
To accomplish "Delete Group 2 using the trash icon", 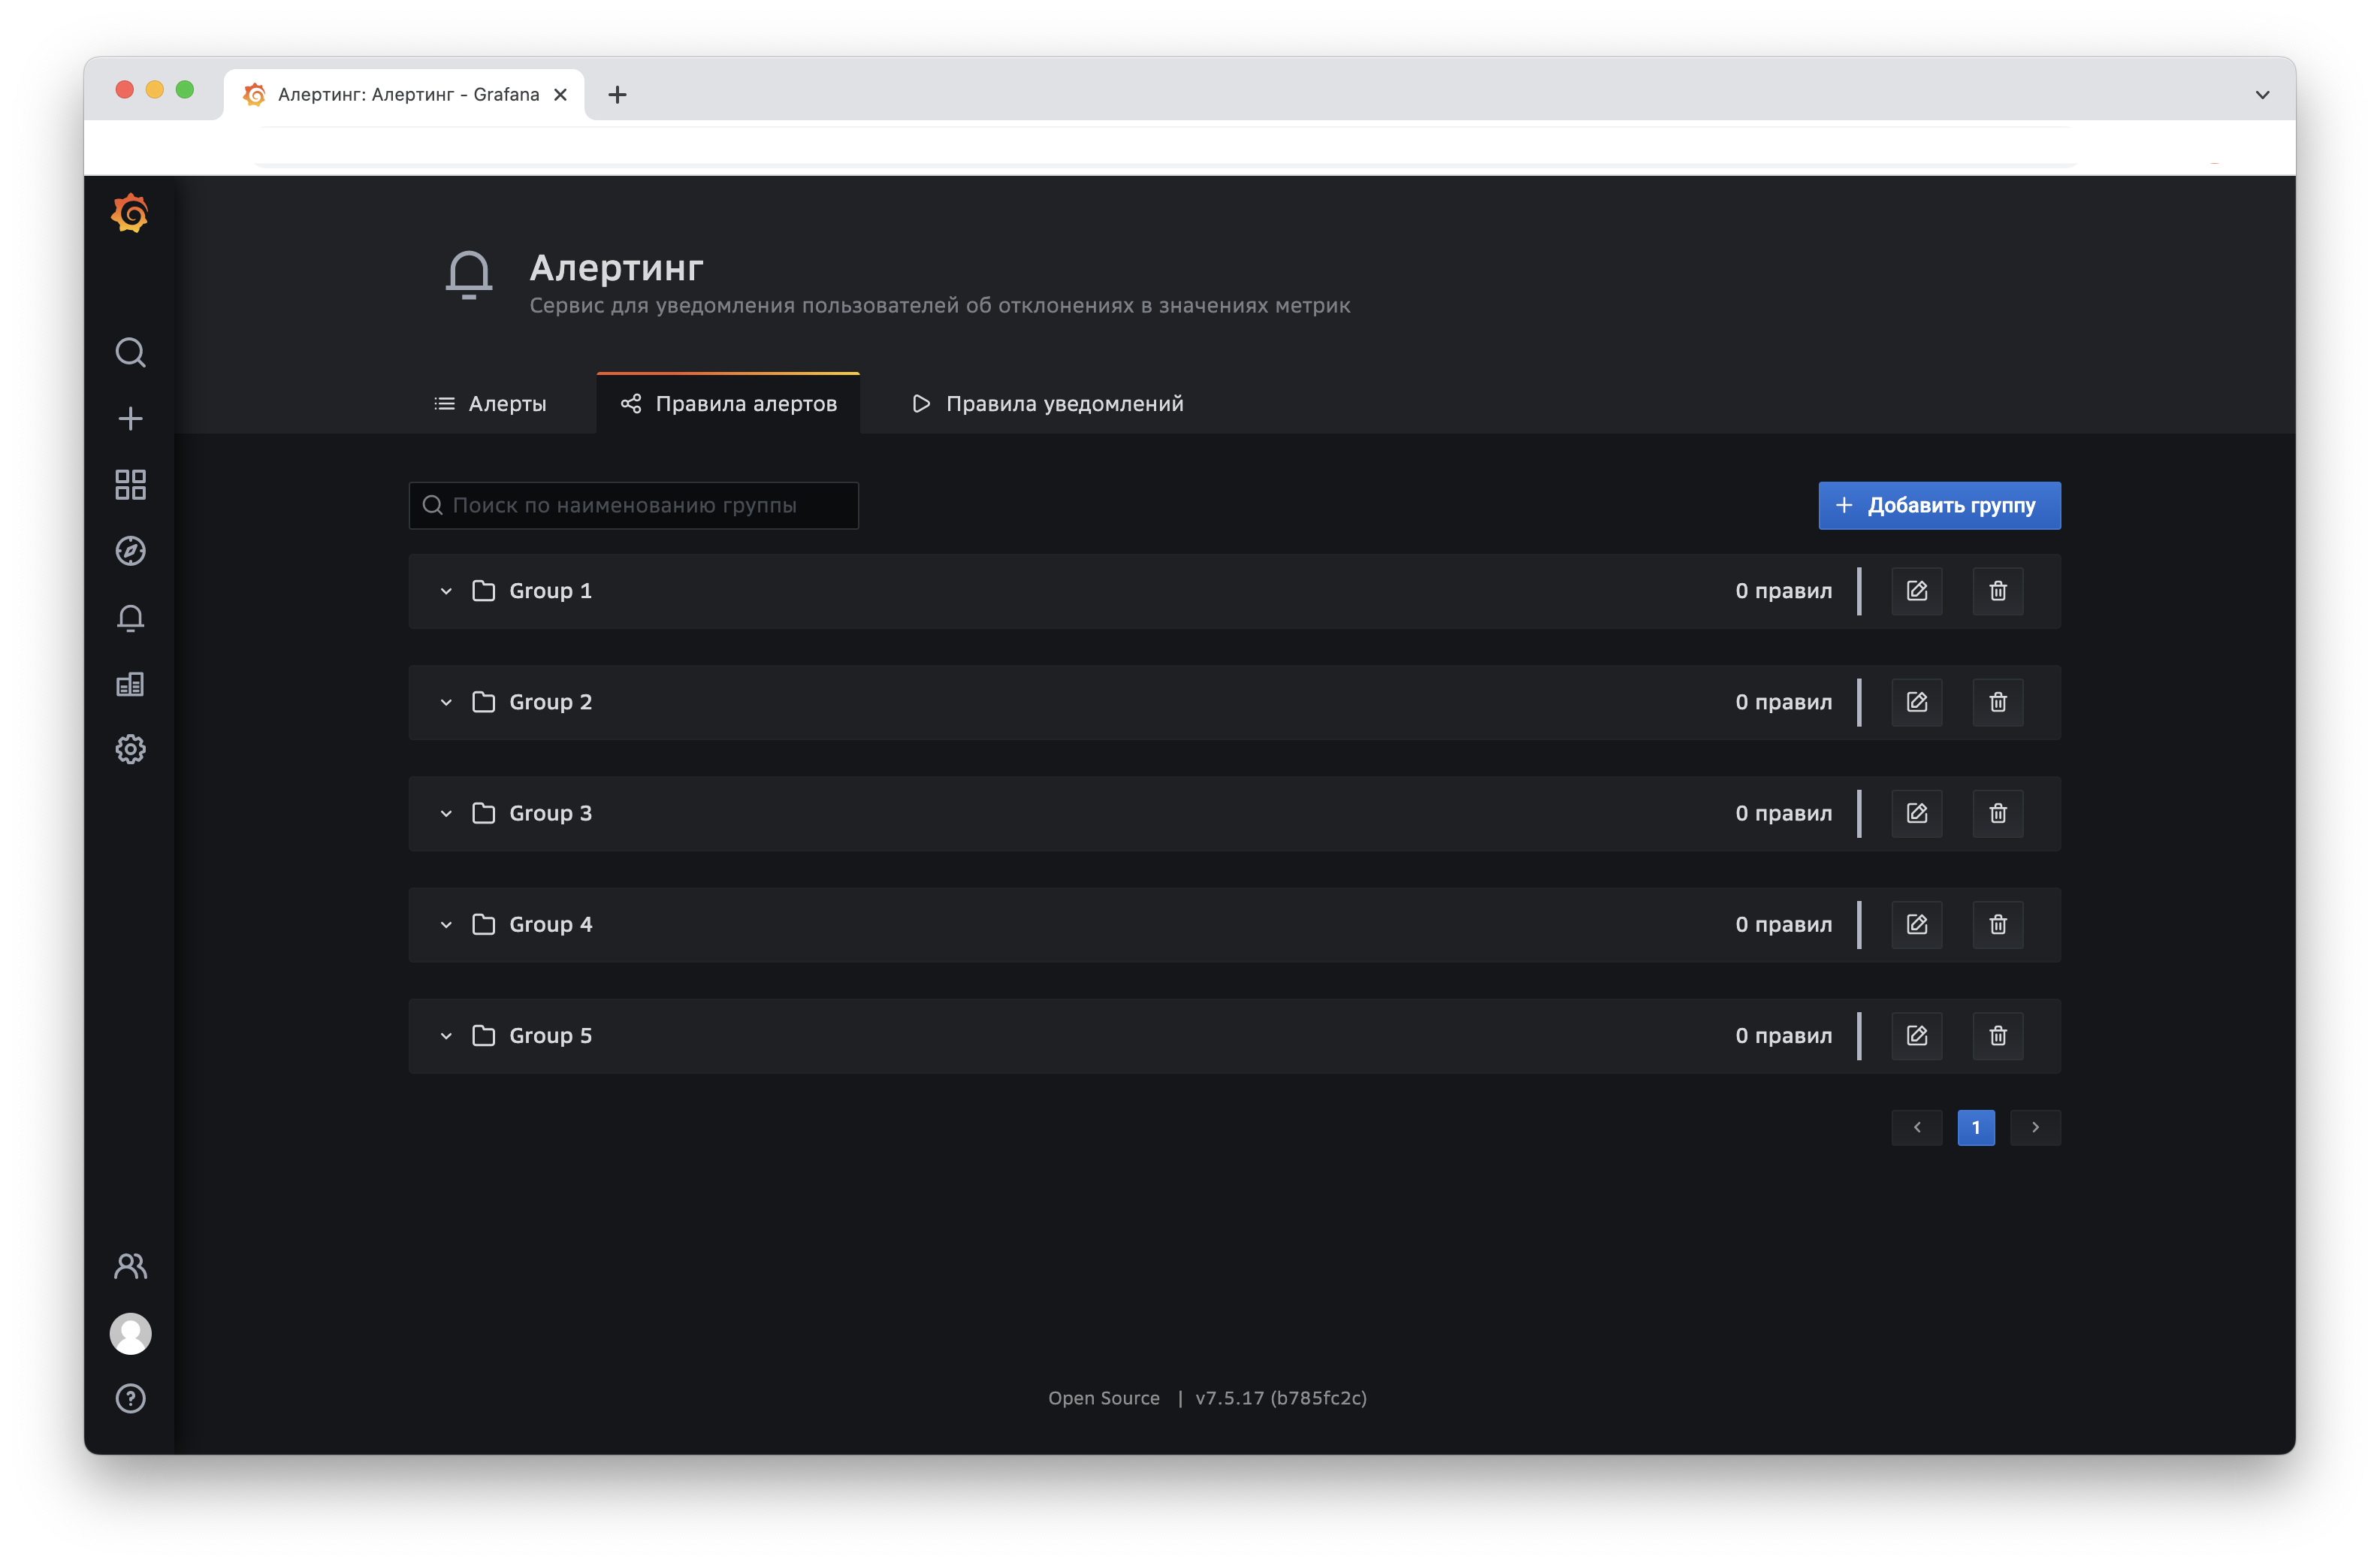I will coord(1998,702).
